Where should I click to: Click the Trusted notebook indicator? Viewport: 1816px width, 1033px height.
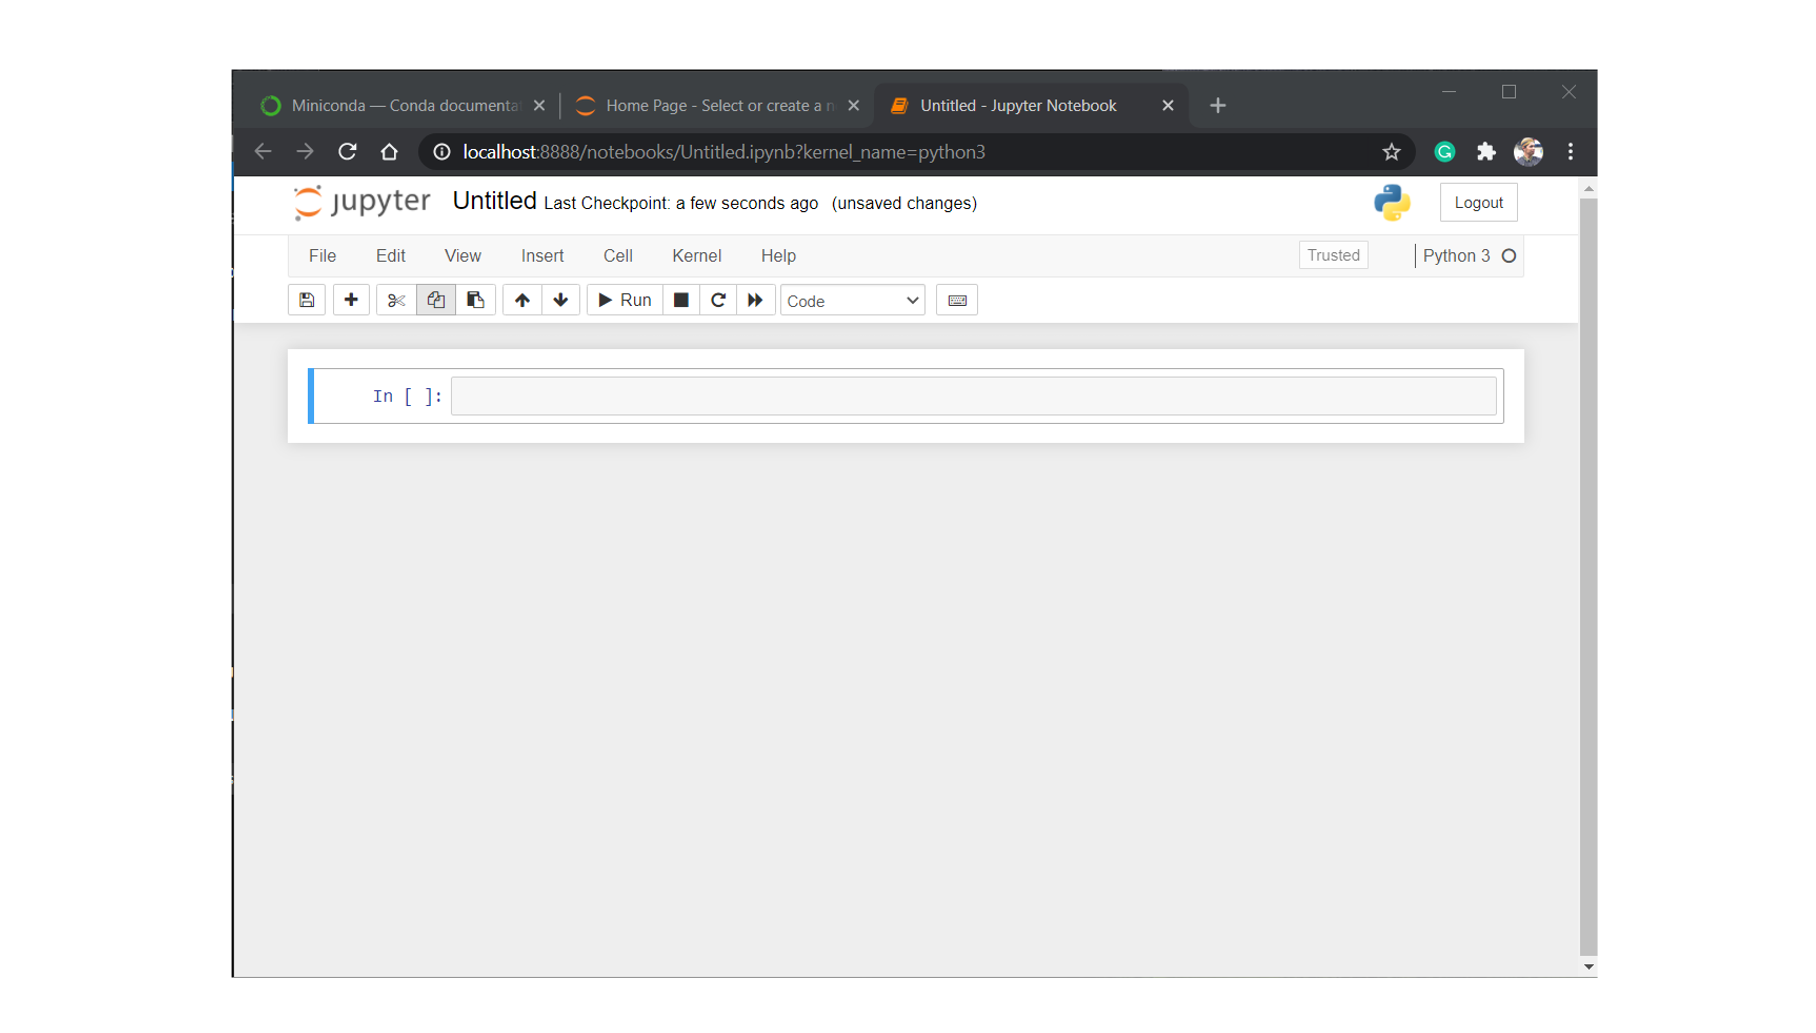[x=1333, y=255]
